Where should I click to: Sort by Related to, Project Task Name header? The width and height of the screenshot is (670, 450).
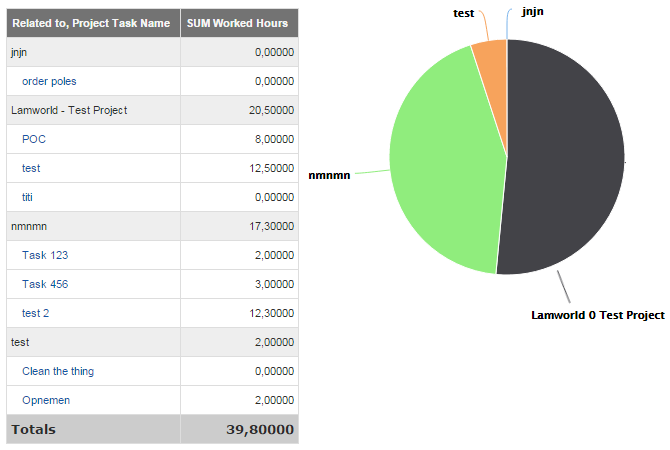point(91,23)
